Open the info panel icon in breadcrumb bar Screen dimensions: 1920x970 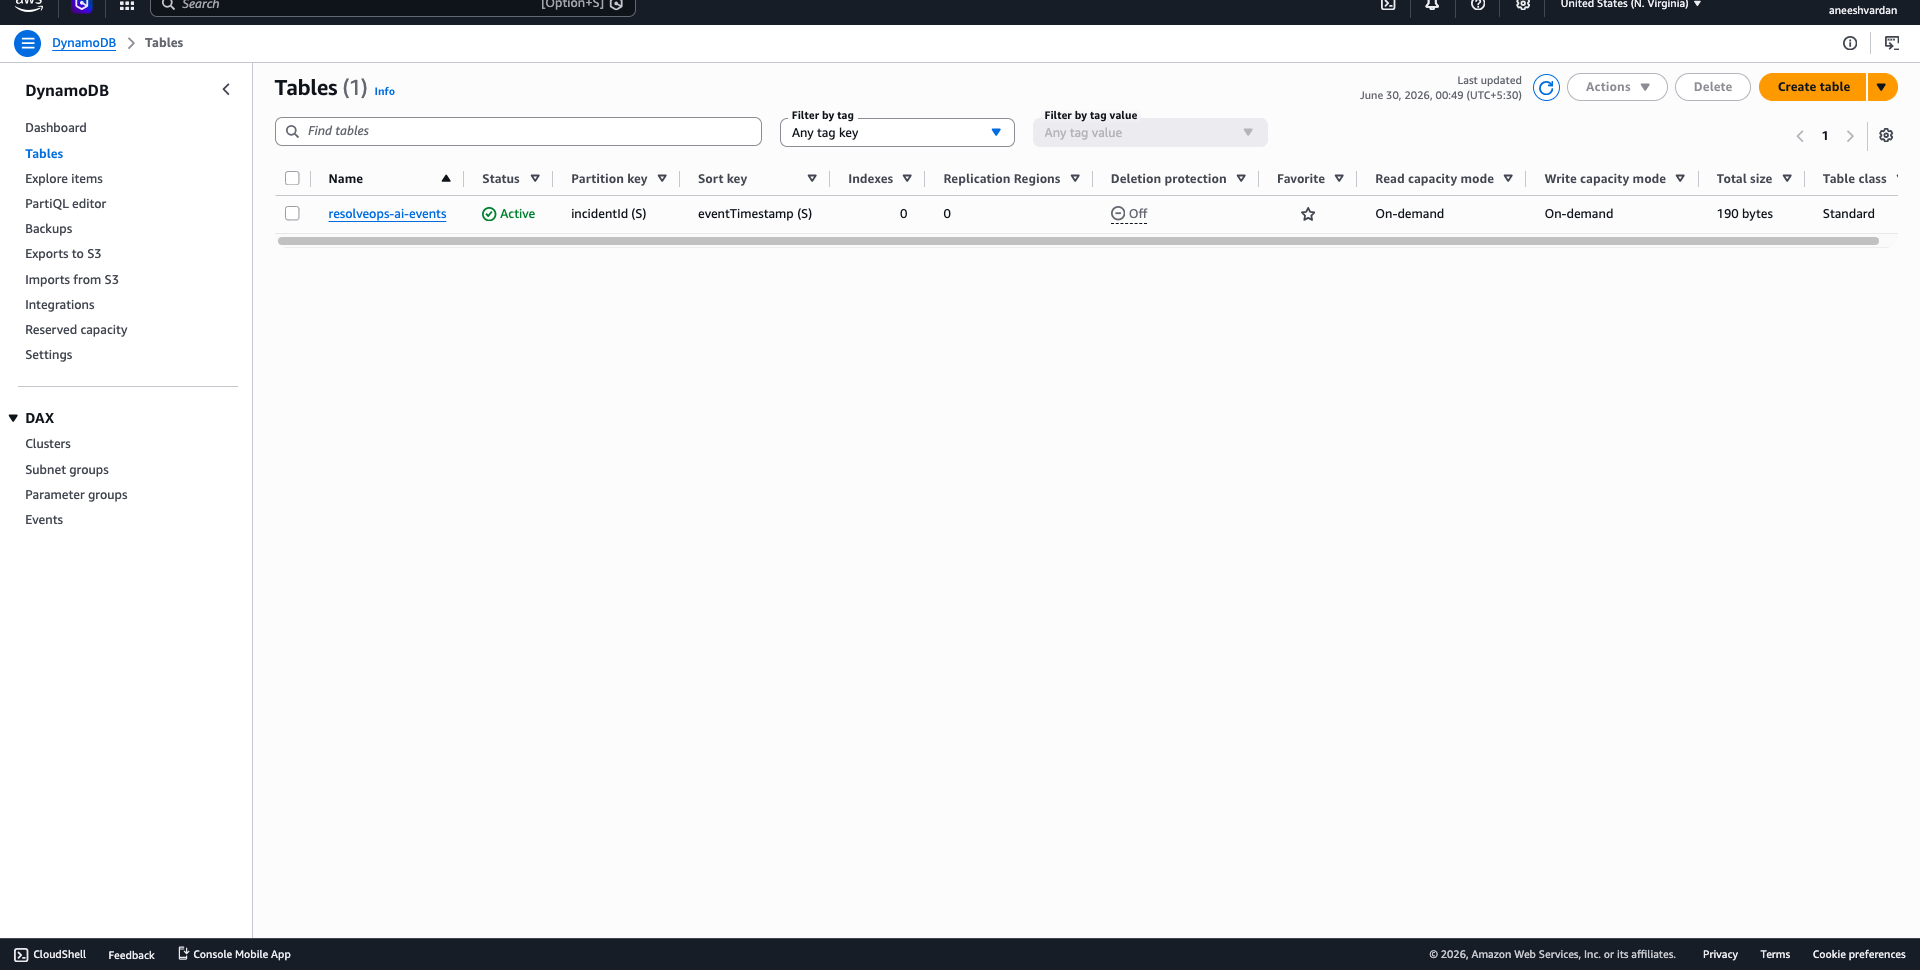[x=1850, y=43]
